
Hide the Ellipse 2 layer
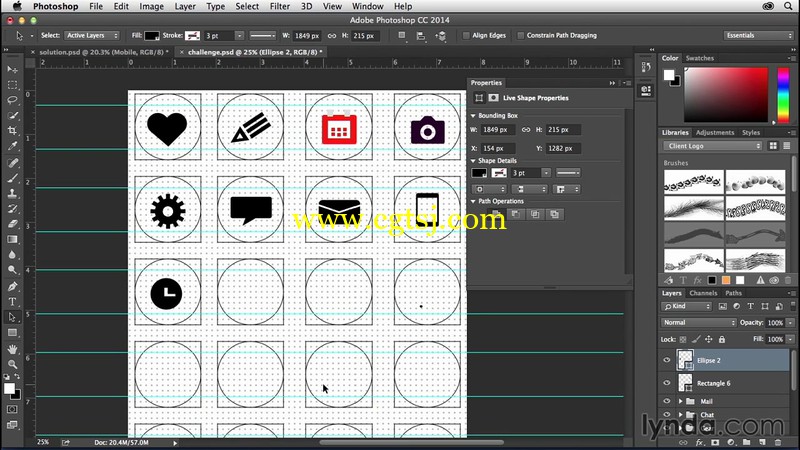(x=666, y=360)
